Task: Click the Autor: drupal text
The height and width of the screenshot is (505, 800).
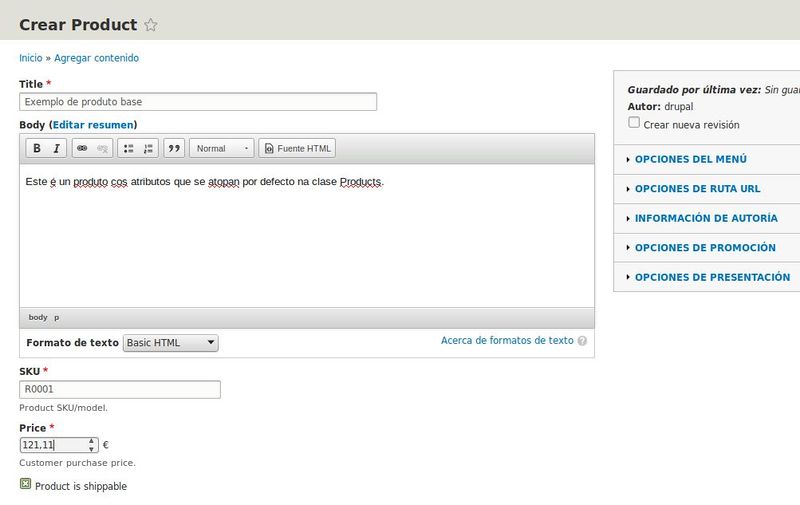Action: click(660, 107)
